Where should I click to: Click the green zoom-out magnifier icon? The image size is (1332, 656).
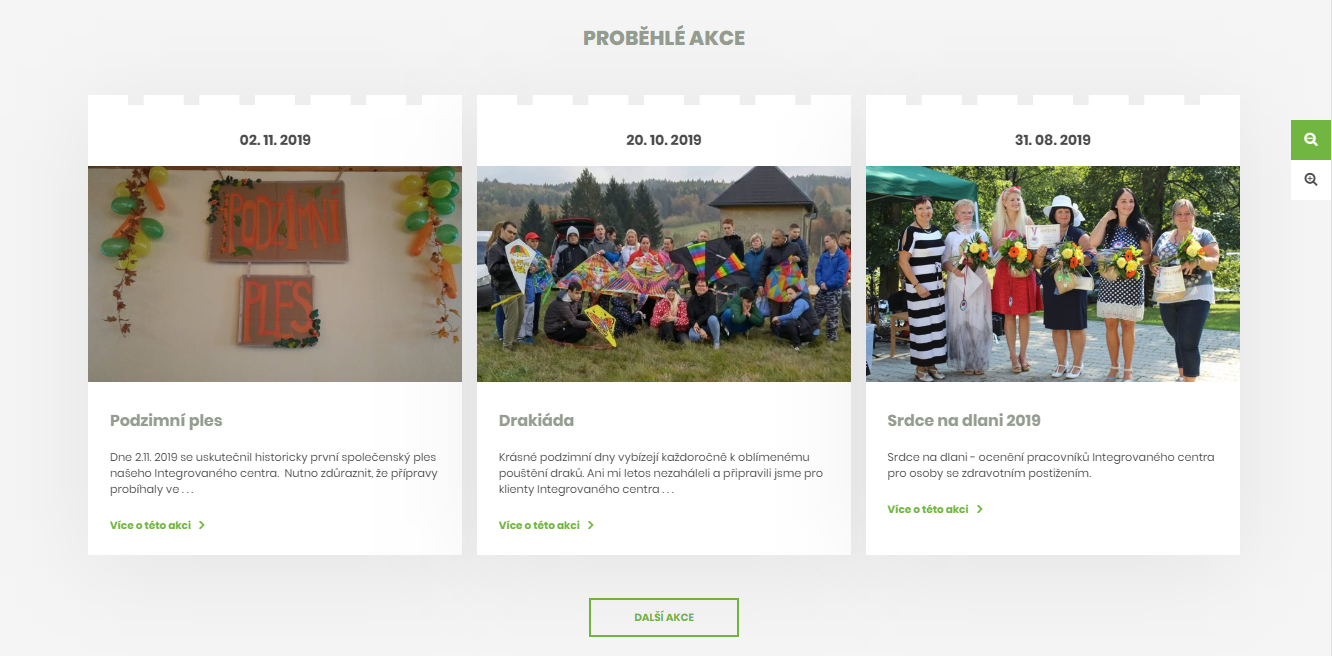(x=1311, y=140)
